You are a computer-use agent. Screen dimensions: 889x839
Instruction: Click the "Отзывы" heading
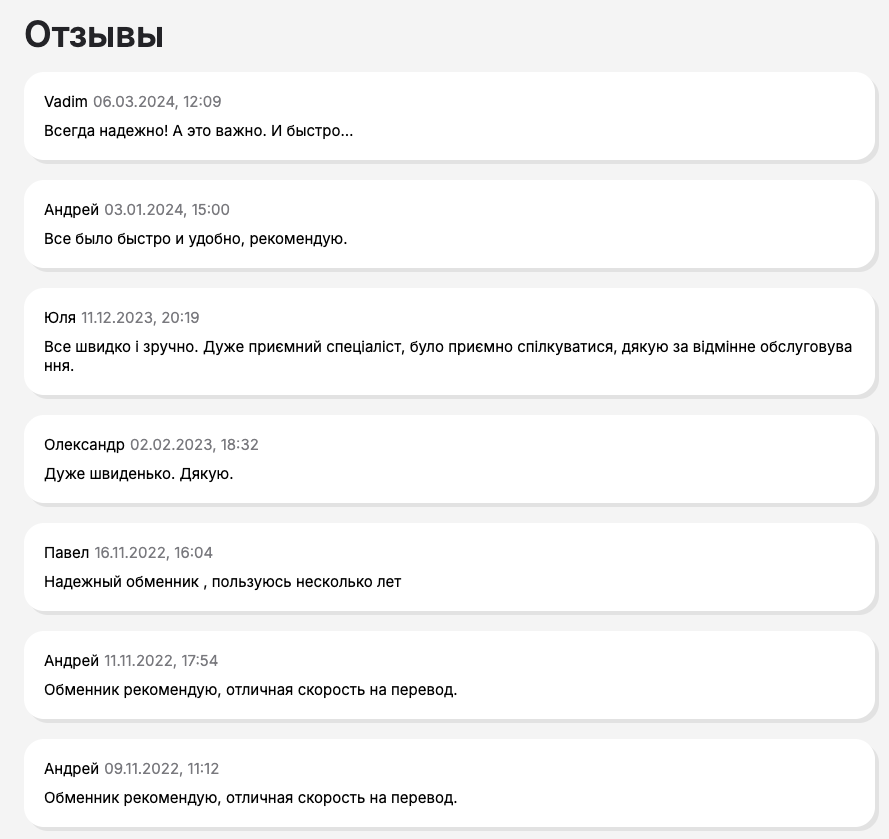point(94,34)
